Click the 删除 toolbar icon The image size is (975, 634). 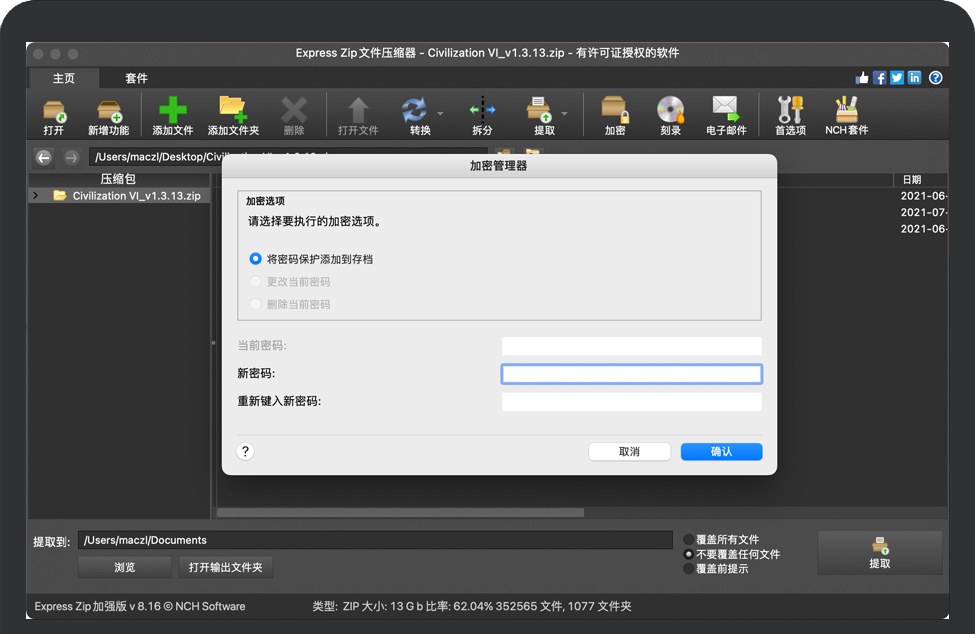(x=294, y=113)
